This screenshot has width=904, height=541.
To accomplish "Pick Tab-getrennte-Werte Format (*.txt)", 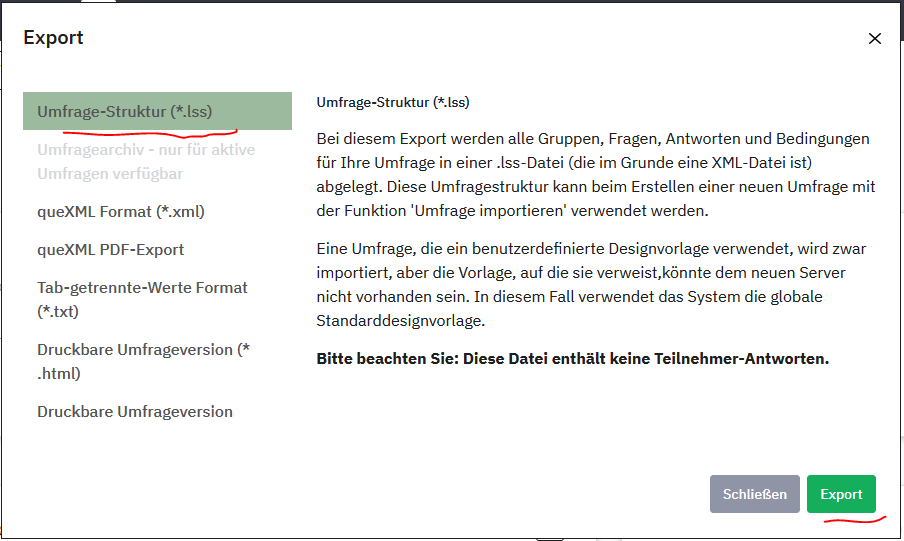I will (x=142, y=299).
